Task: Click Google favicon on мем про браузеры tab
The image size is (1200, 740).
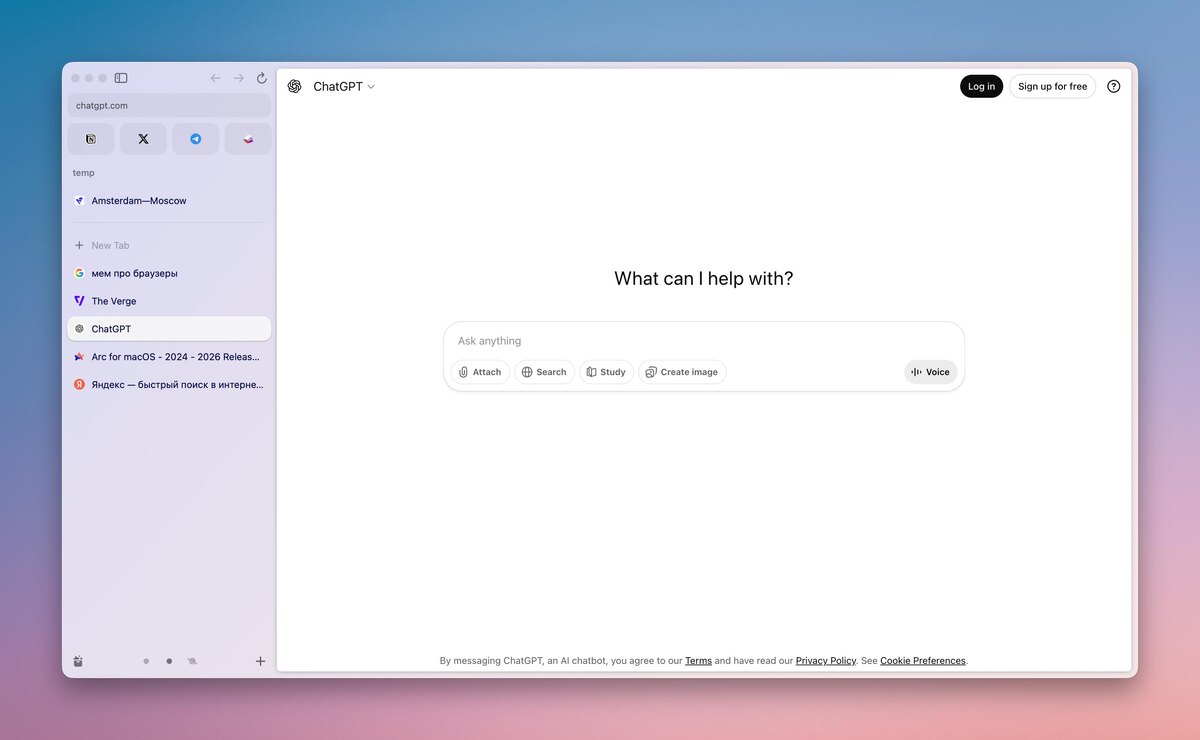Action: pyautogui.click(x=79, y=273)
